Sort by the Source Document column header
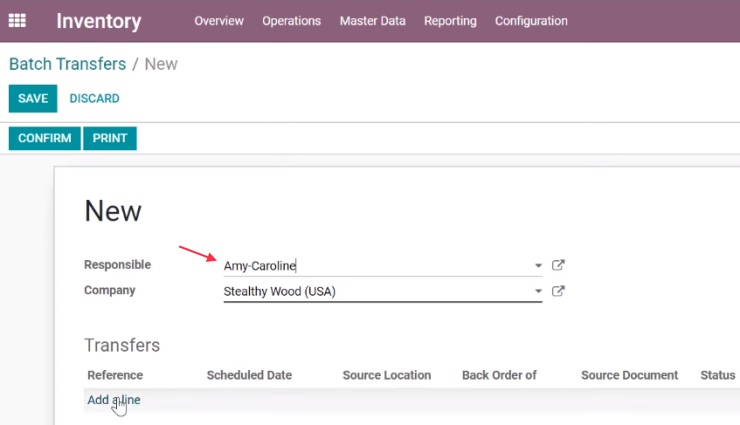Image resolution: width=740 pixels, height=425 pixels. pyautogui.click(x=629, y=375)
